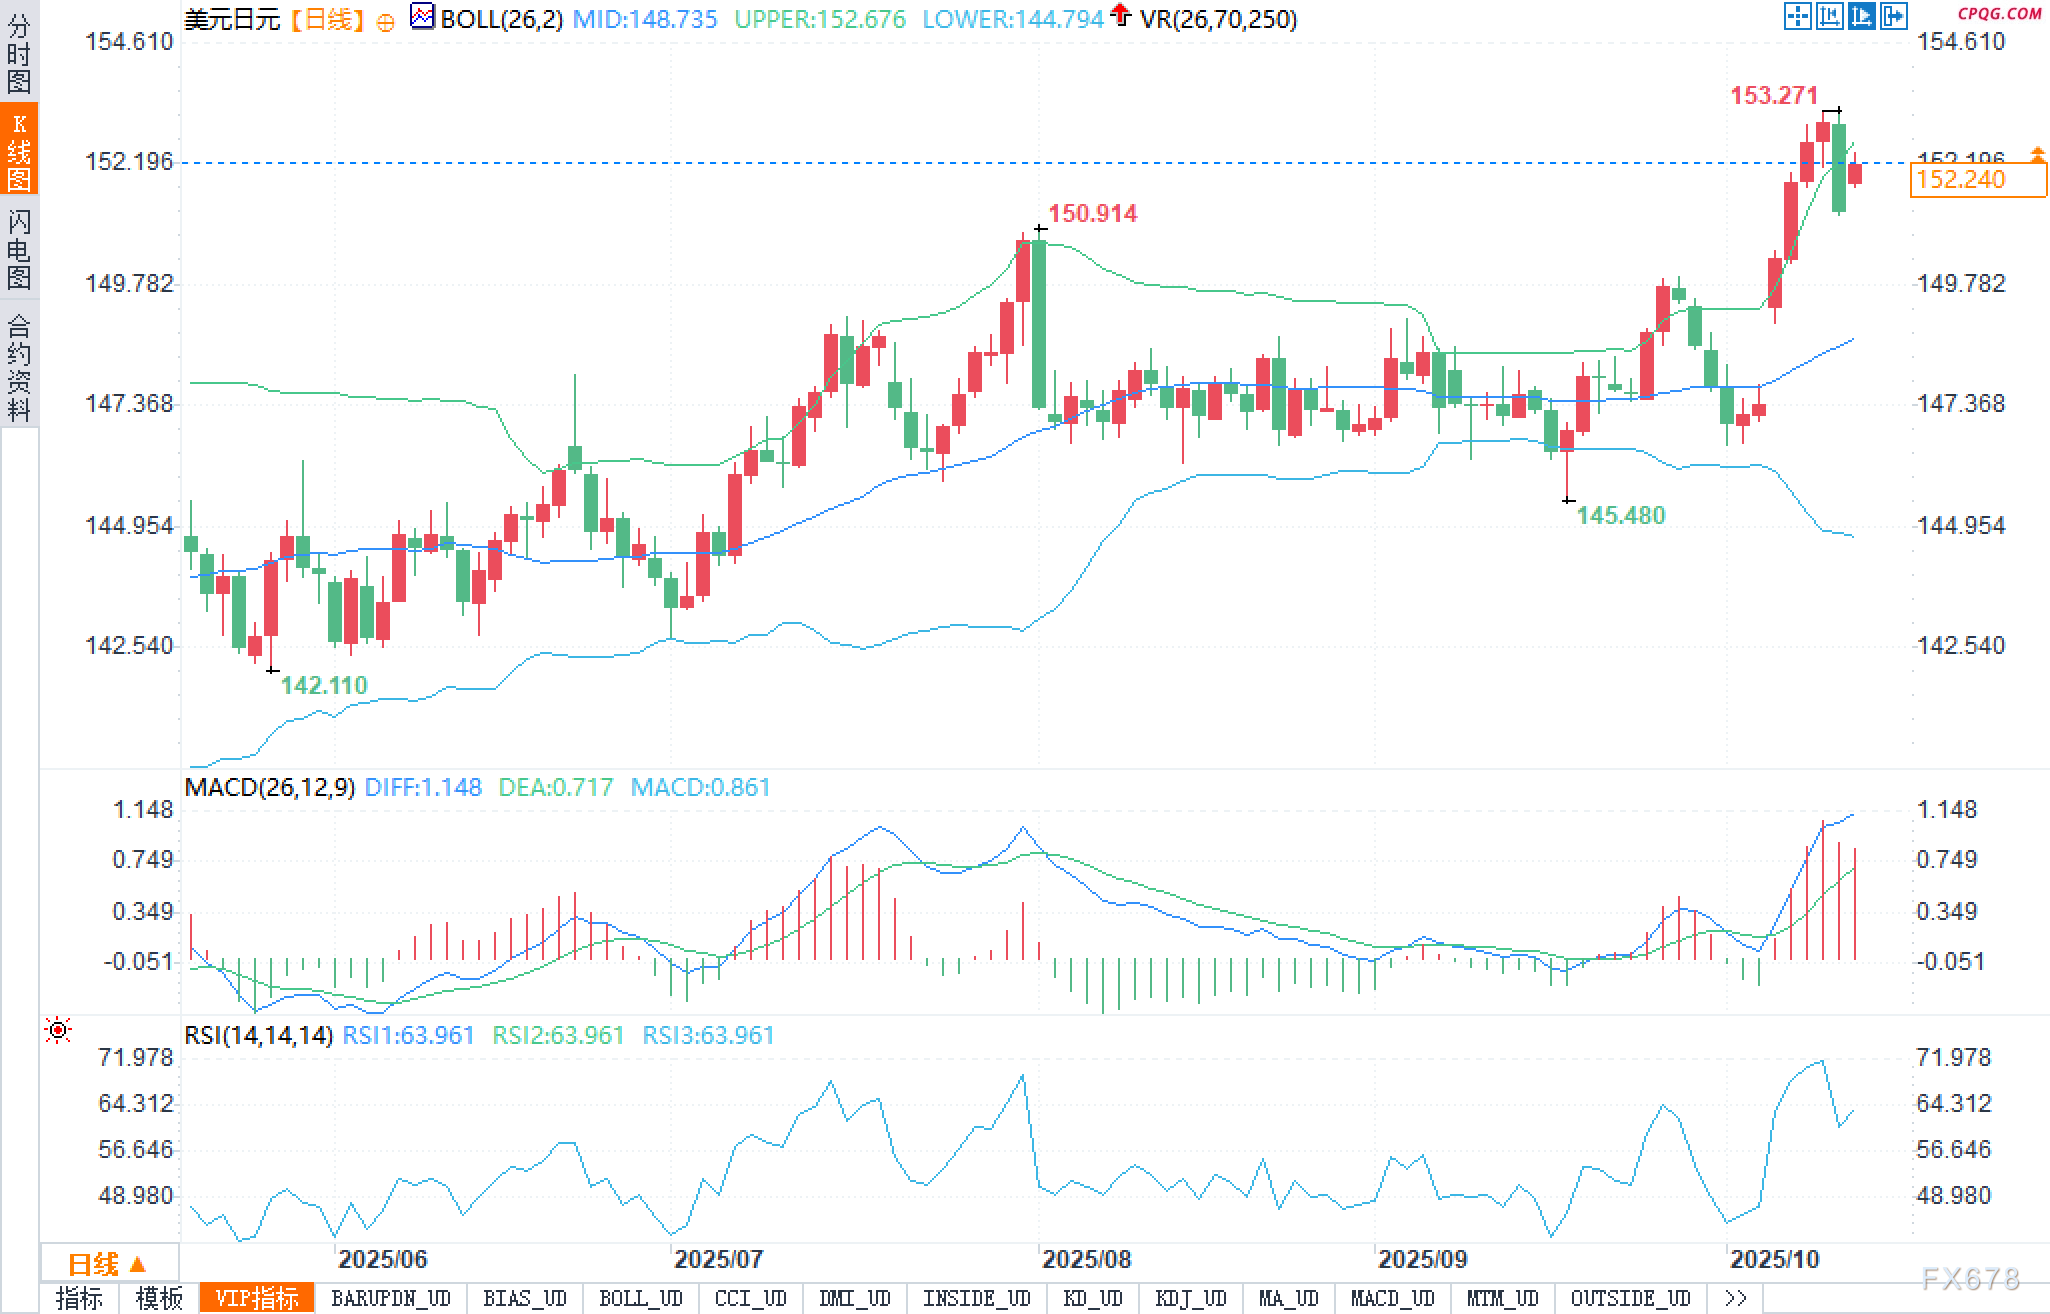Click the BOLL indicator chart icon

(423, 17)
